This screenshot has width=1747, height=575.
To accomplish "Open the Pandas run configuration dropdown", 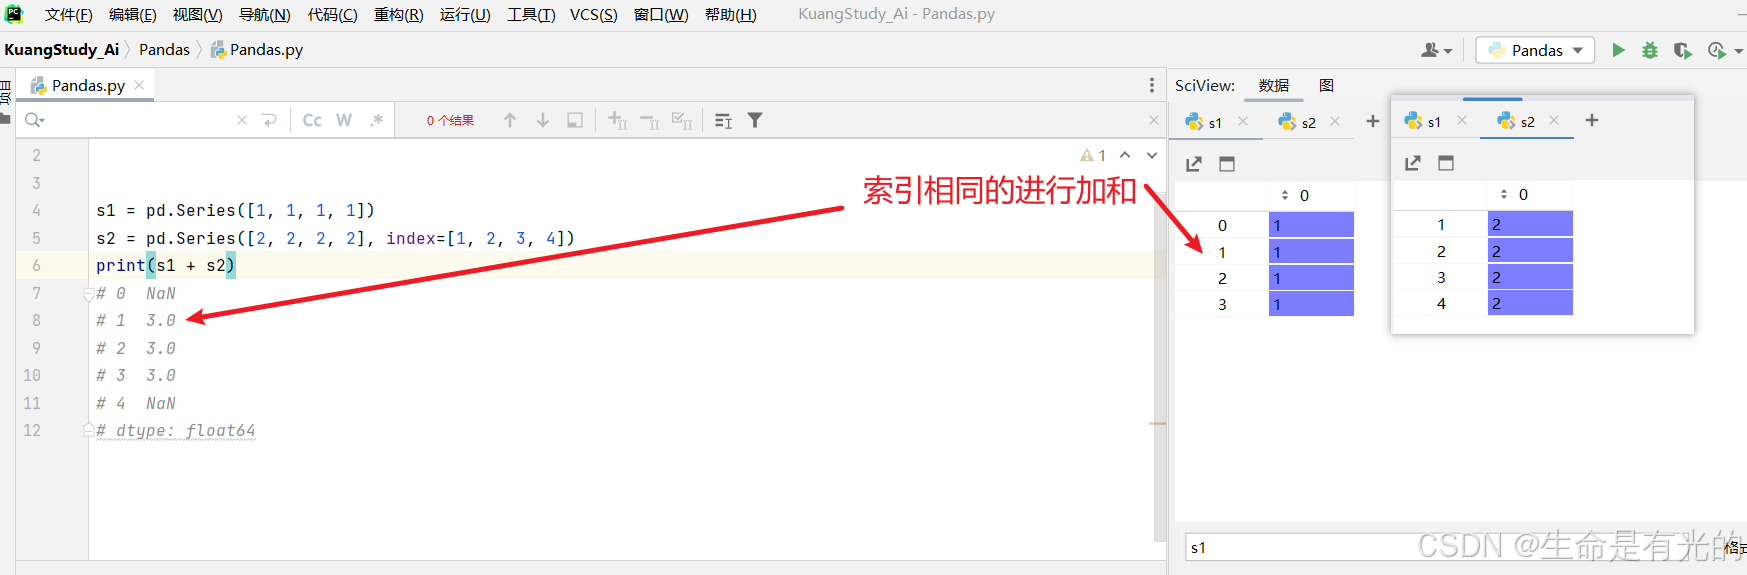I will 1535,50.
